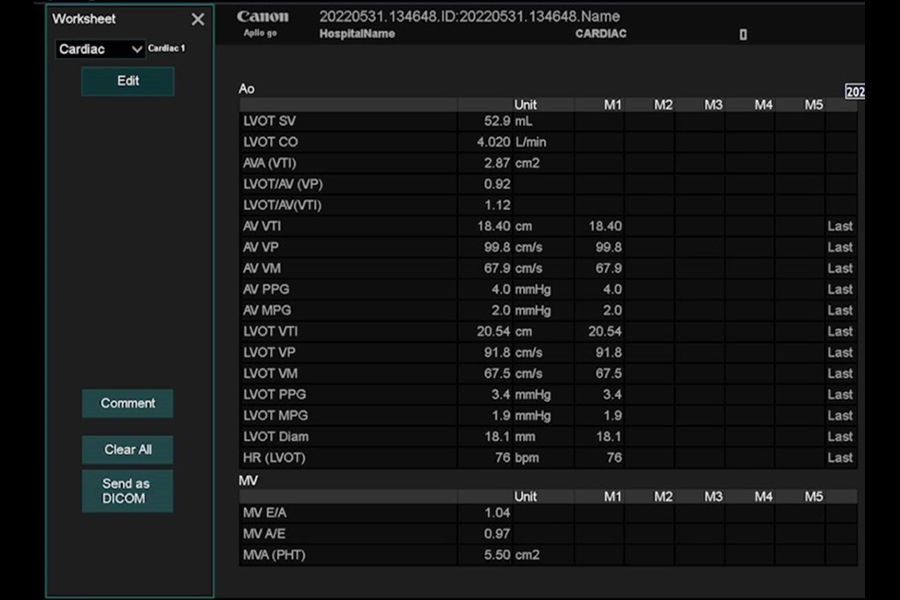The width and height of the screenshot is (900, 600).
Task: Click the LVOT/AV(VTI) value 1.12
Action: [x=497, y=205]
